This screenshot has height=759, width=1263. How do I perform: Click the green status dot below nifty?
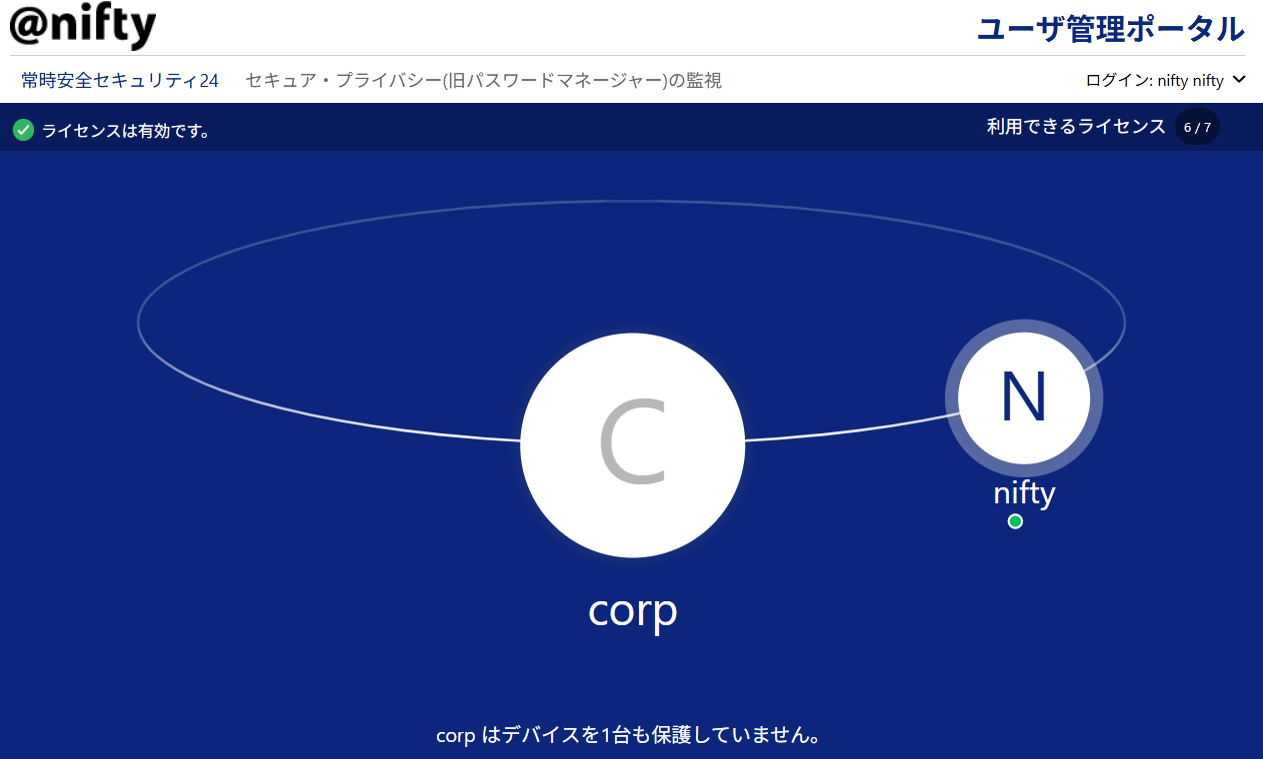point(1015,521)
